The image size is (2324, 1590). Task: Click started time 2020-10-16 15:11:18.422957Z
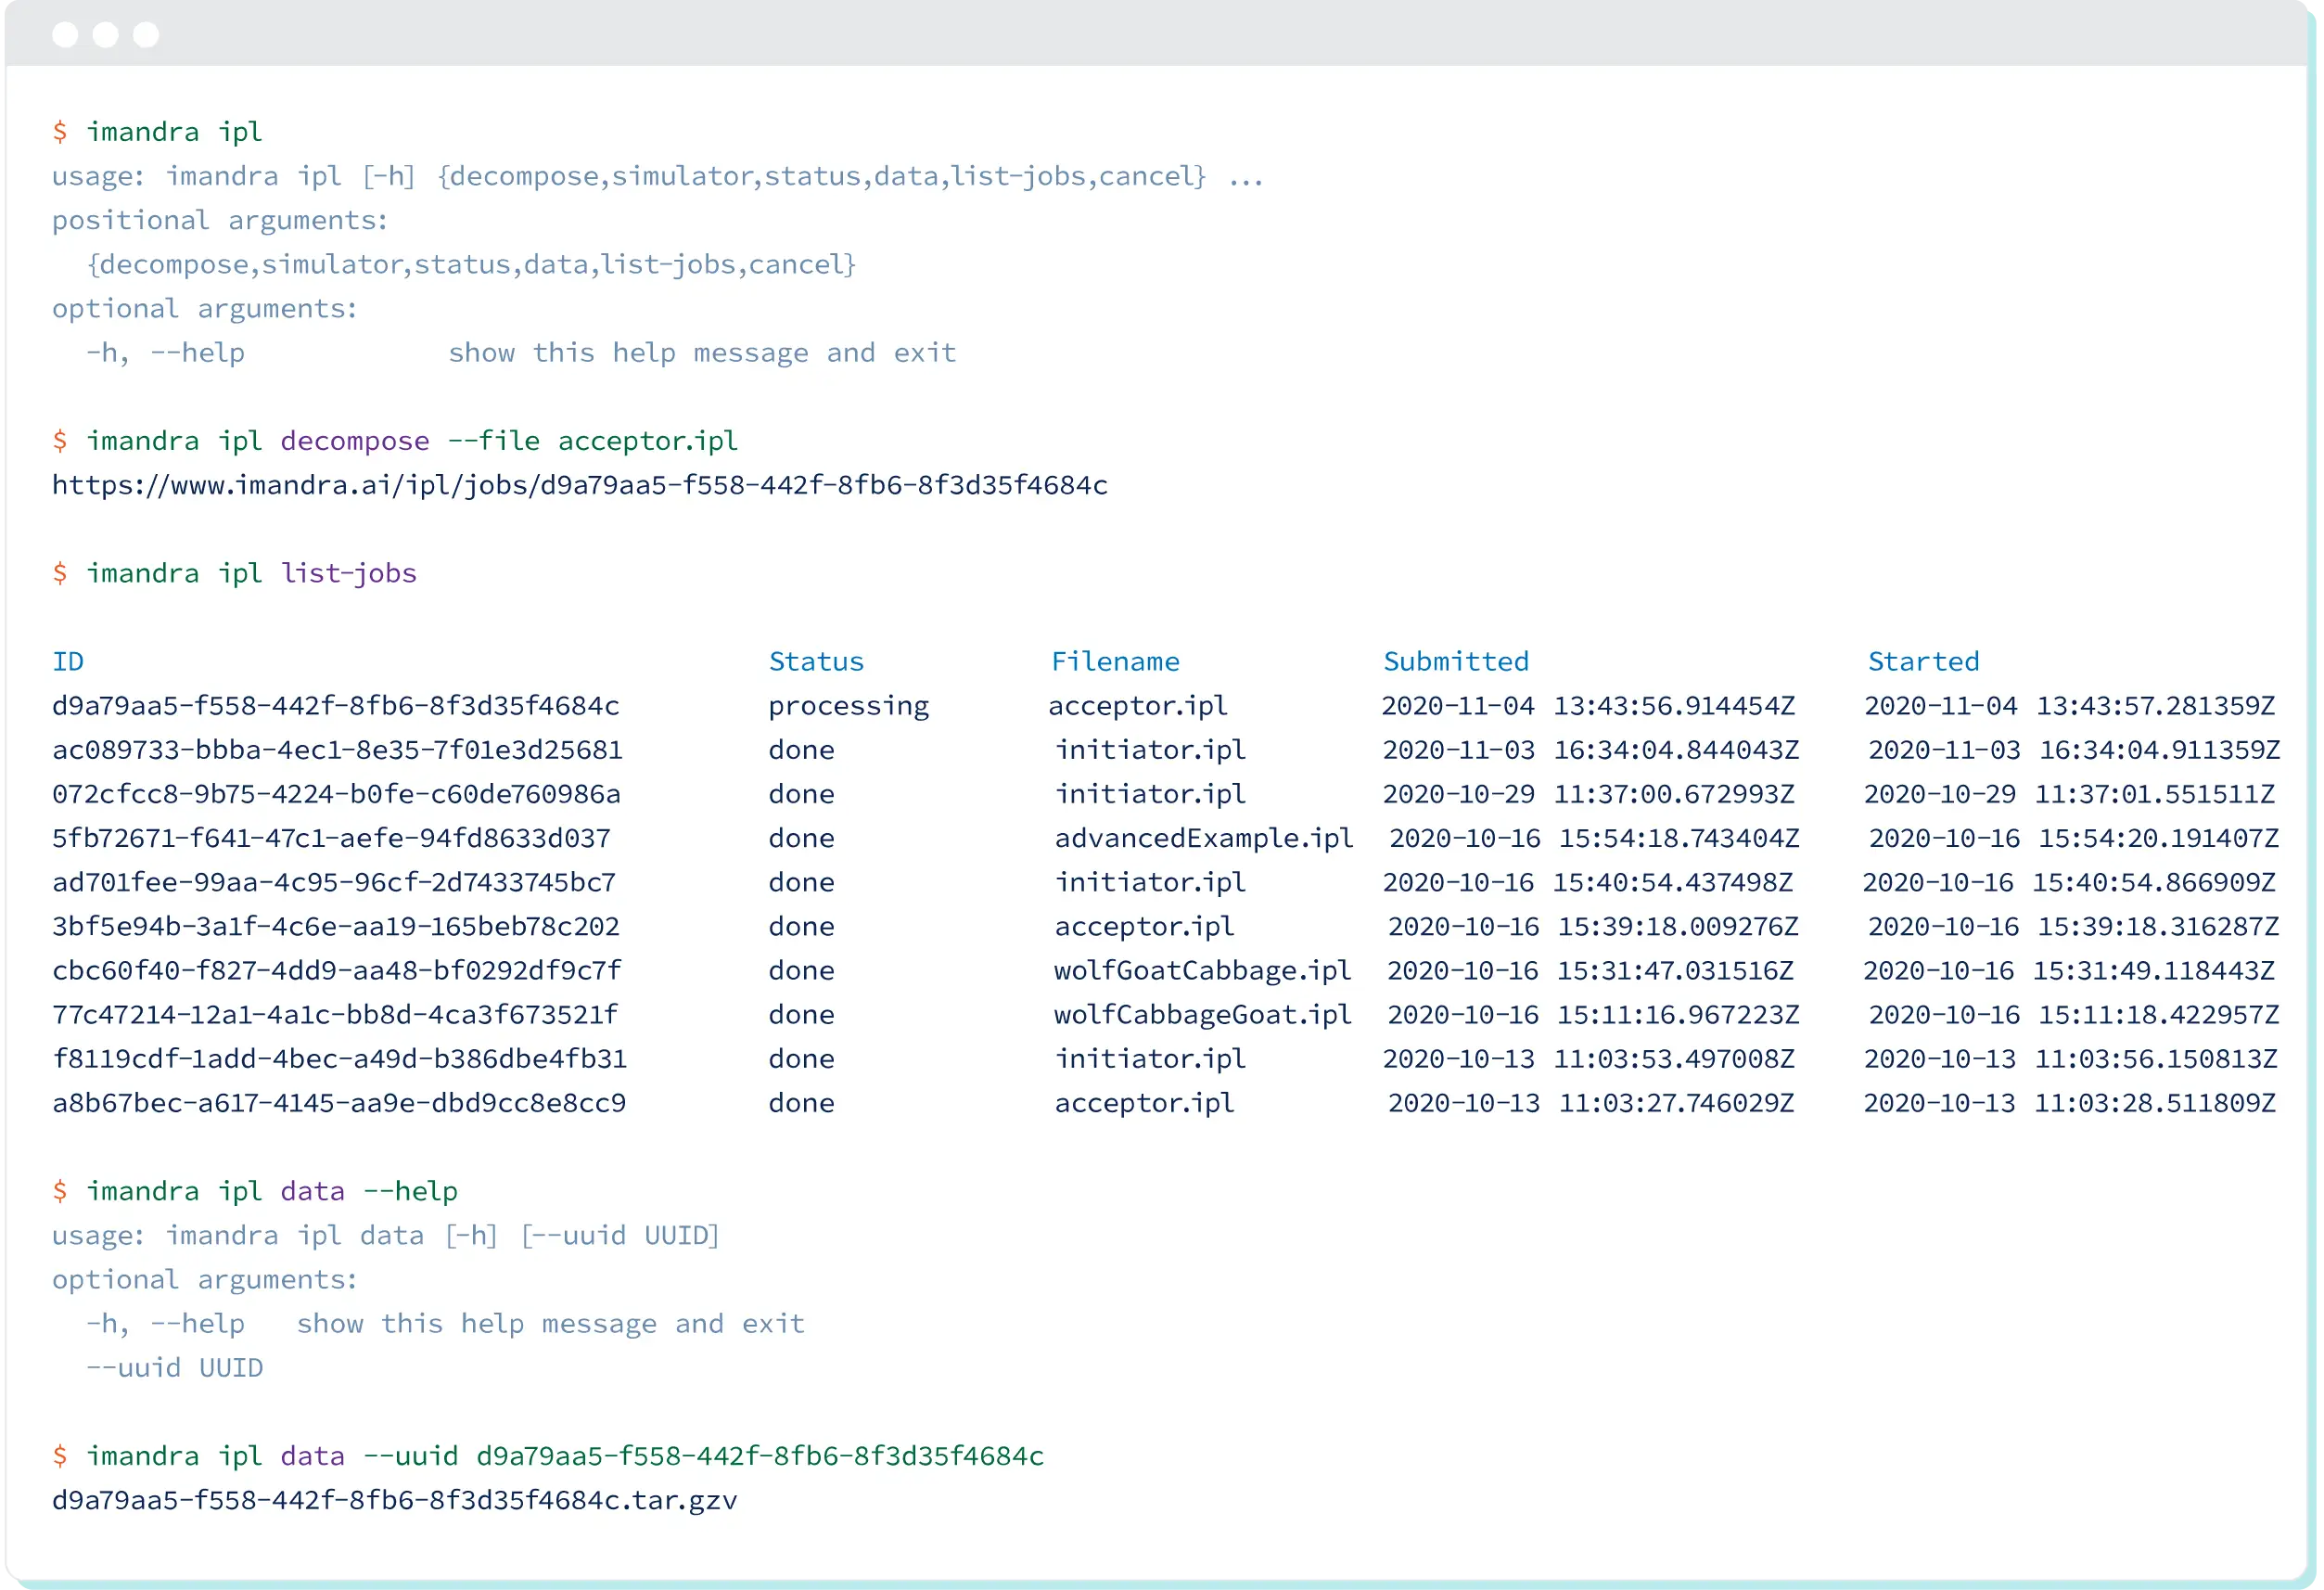point(2074,1015)
